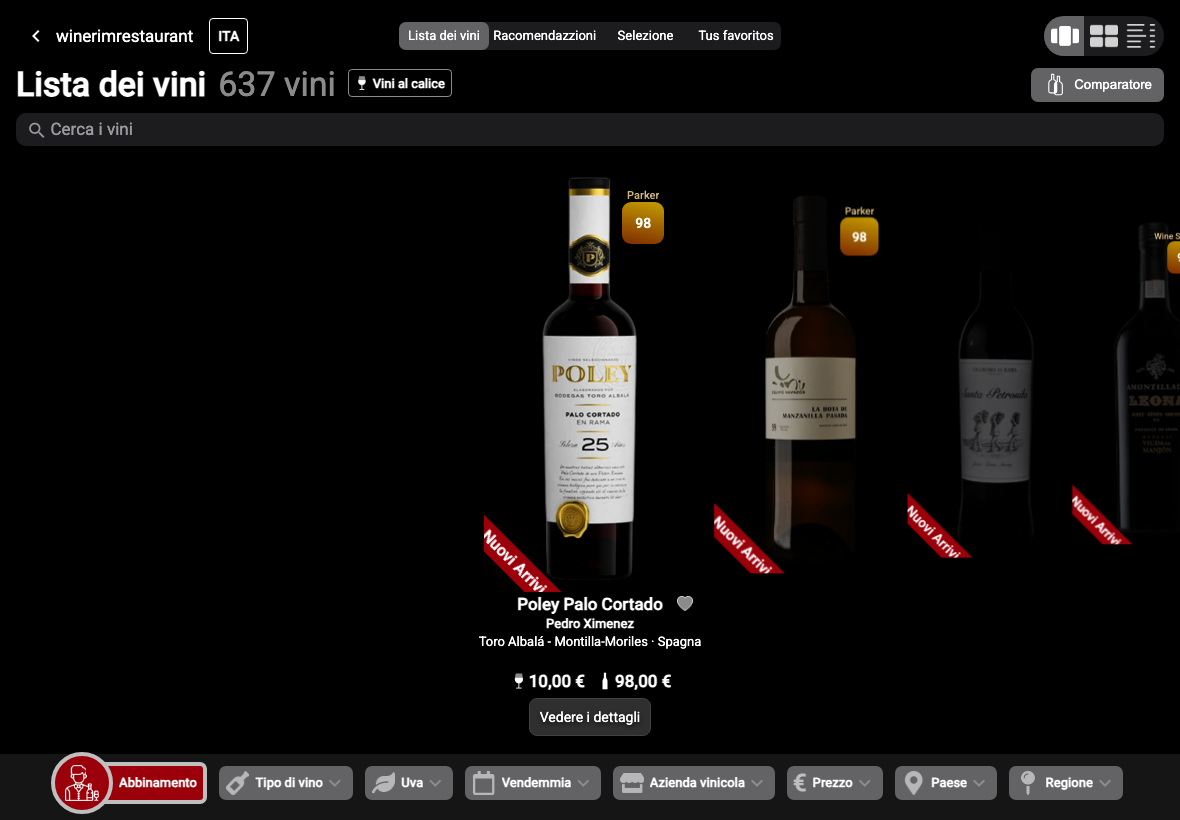Open the Abbinamento pairing button
This screenshot has height=820, width=1180.
(157, 782)
